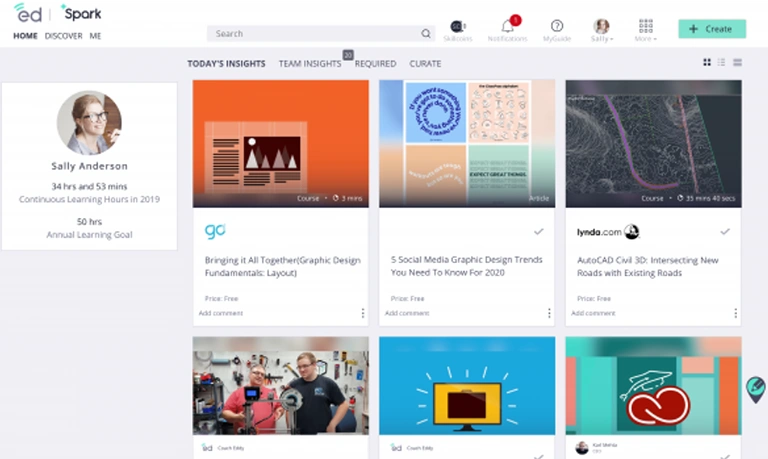This screenshot has height=459, width=768.
Task: Open options menu on Bringing it All Together card
Action: 362,313
